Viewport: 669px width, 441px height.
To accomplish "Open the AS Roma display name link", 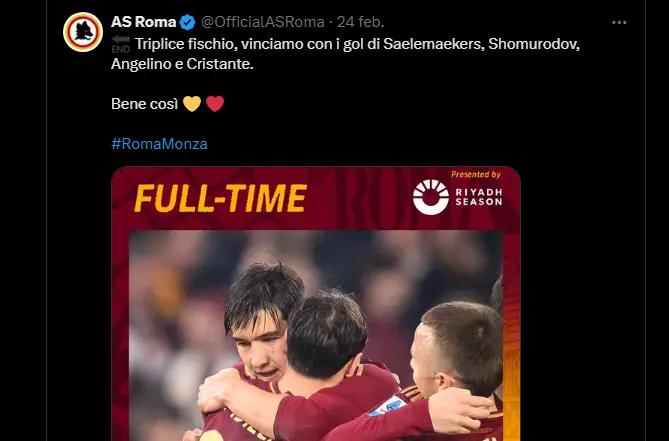I will pos(143,21).
